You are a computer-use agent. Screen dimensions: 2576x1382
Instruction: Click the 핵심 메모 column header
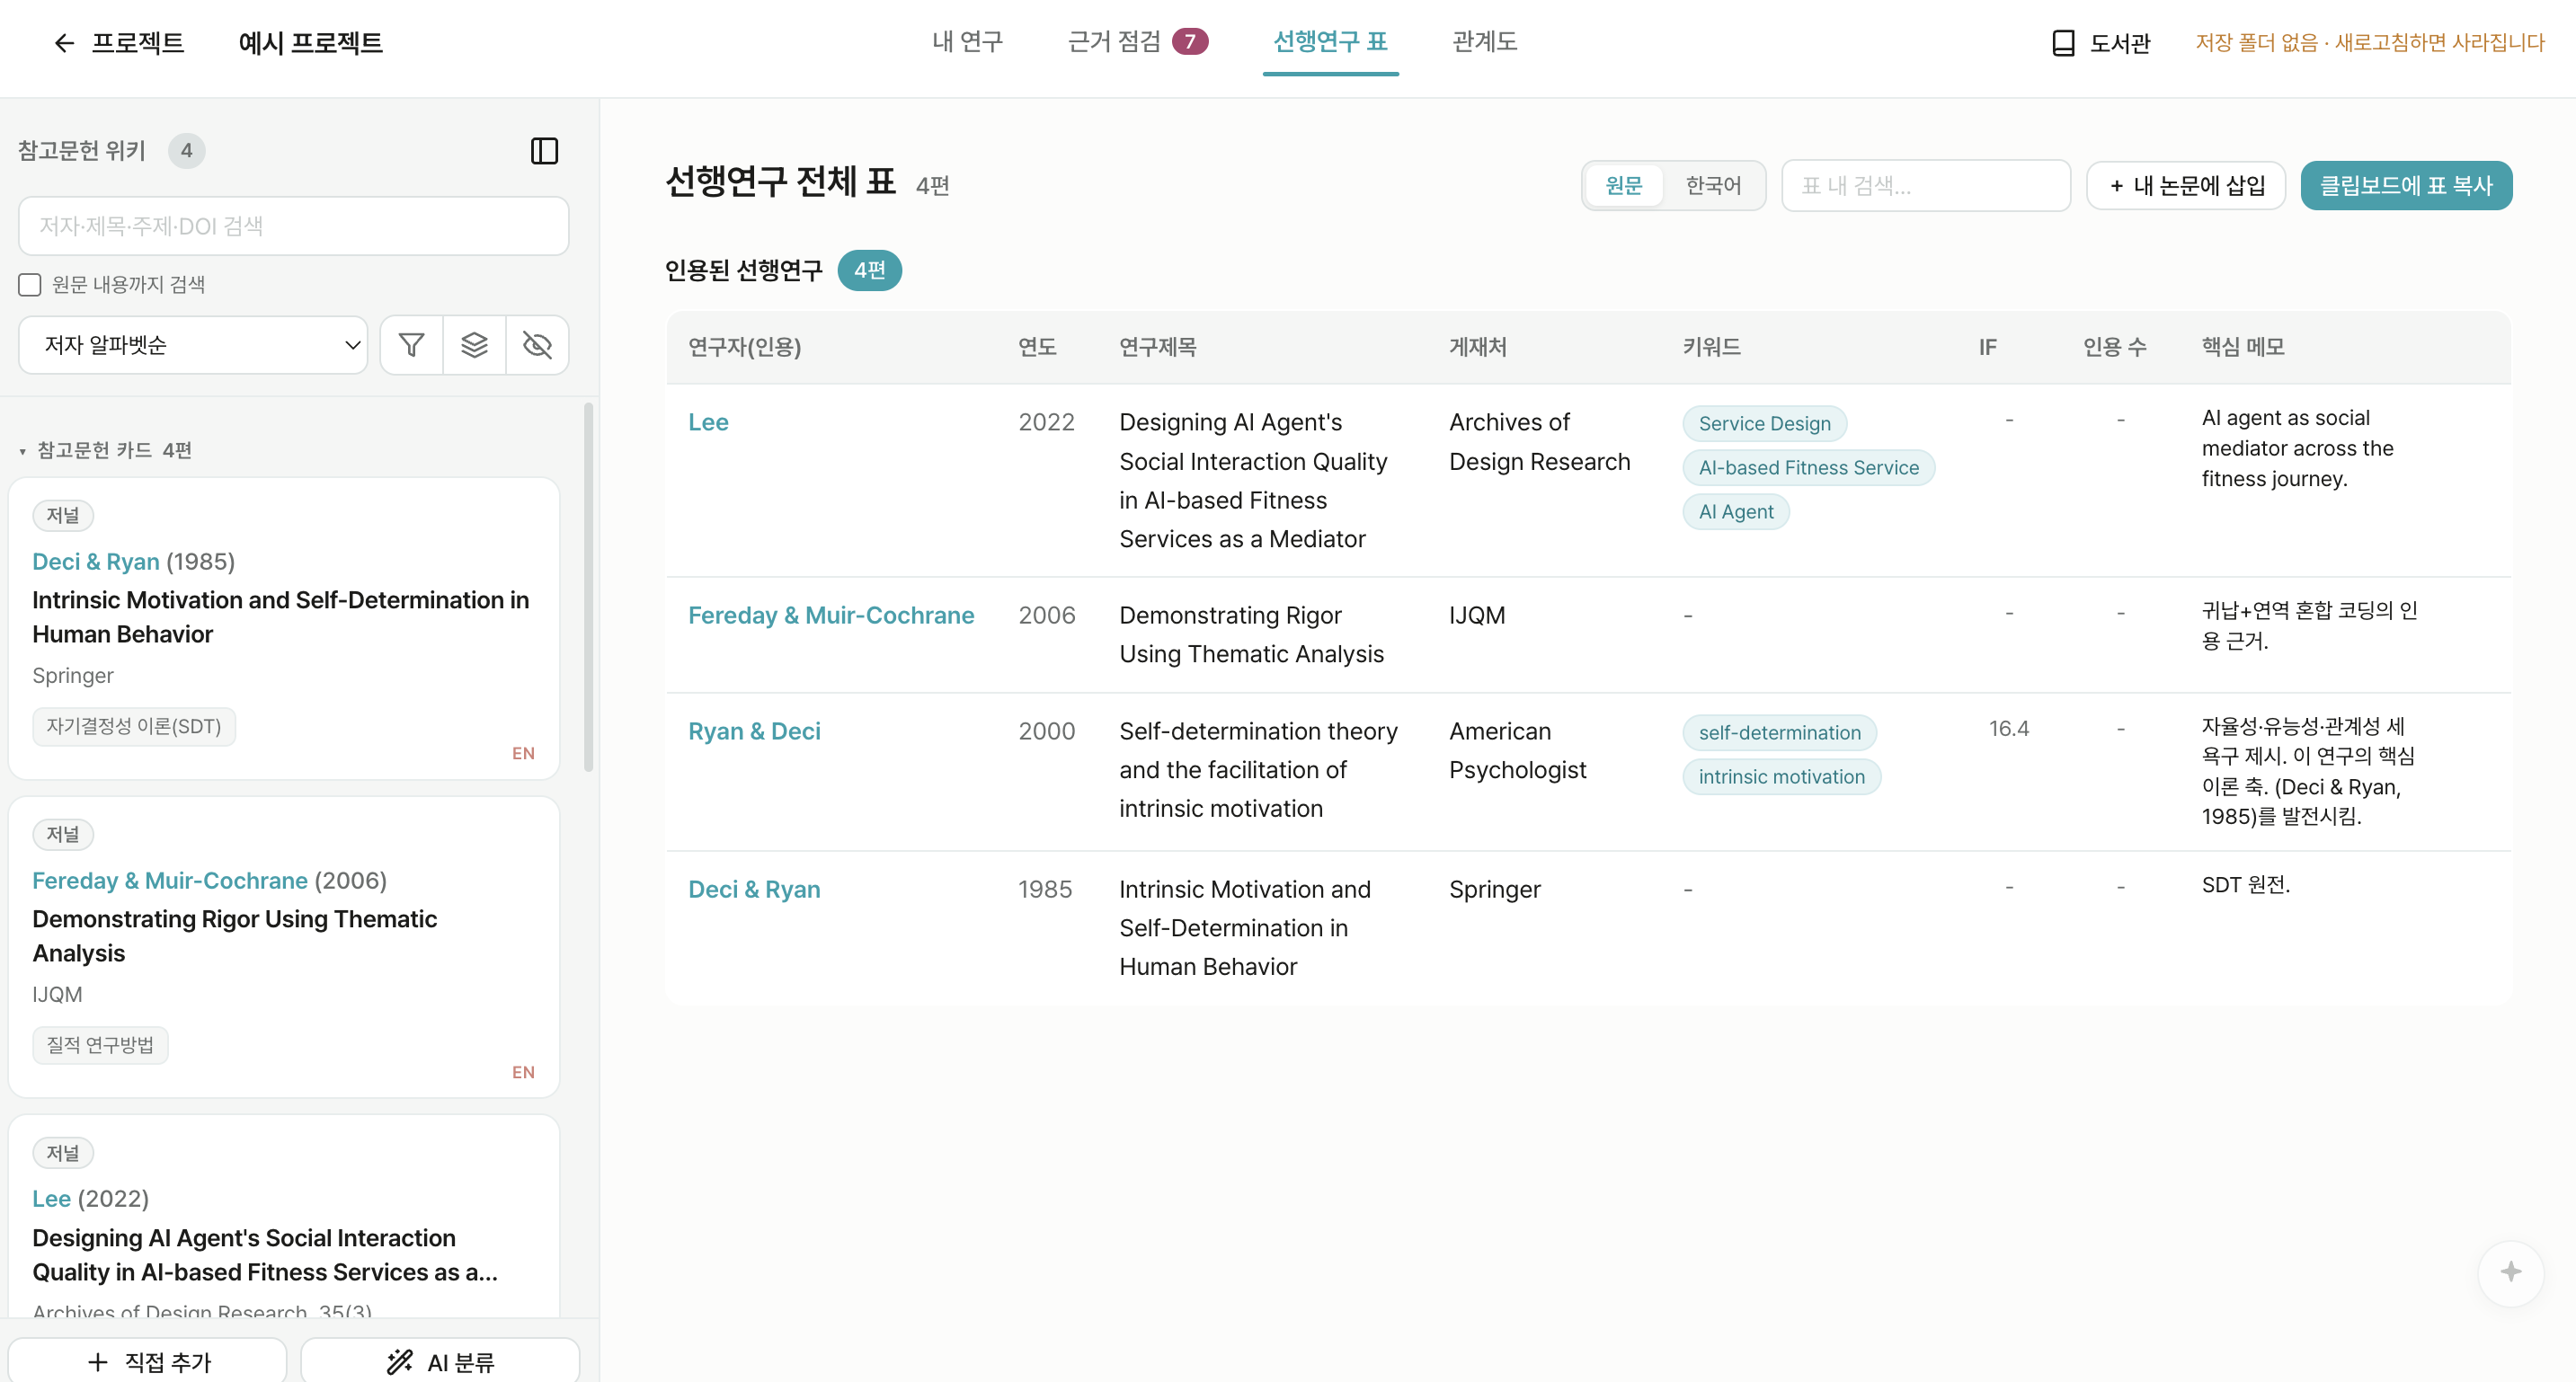point(2243,347)
